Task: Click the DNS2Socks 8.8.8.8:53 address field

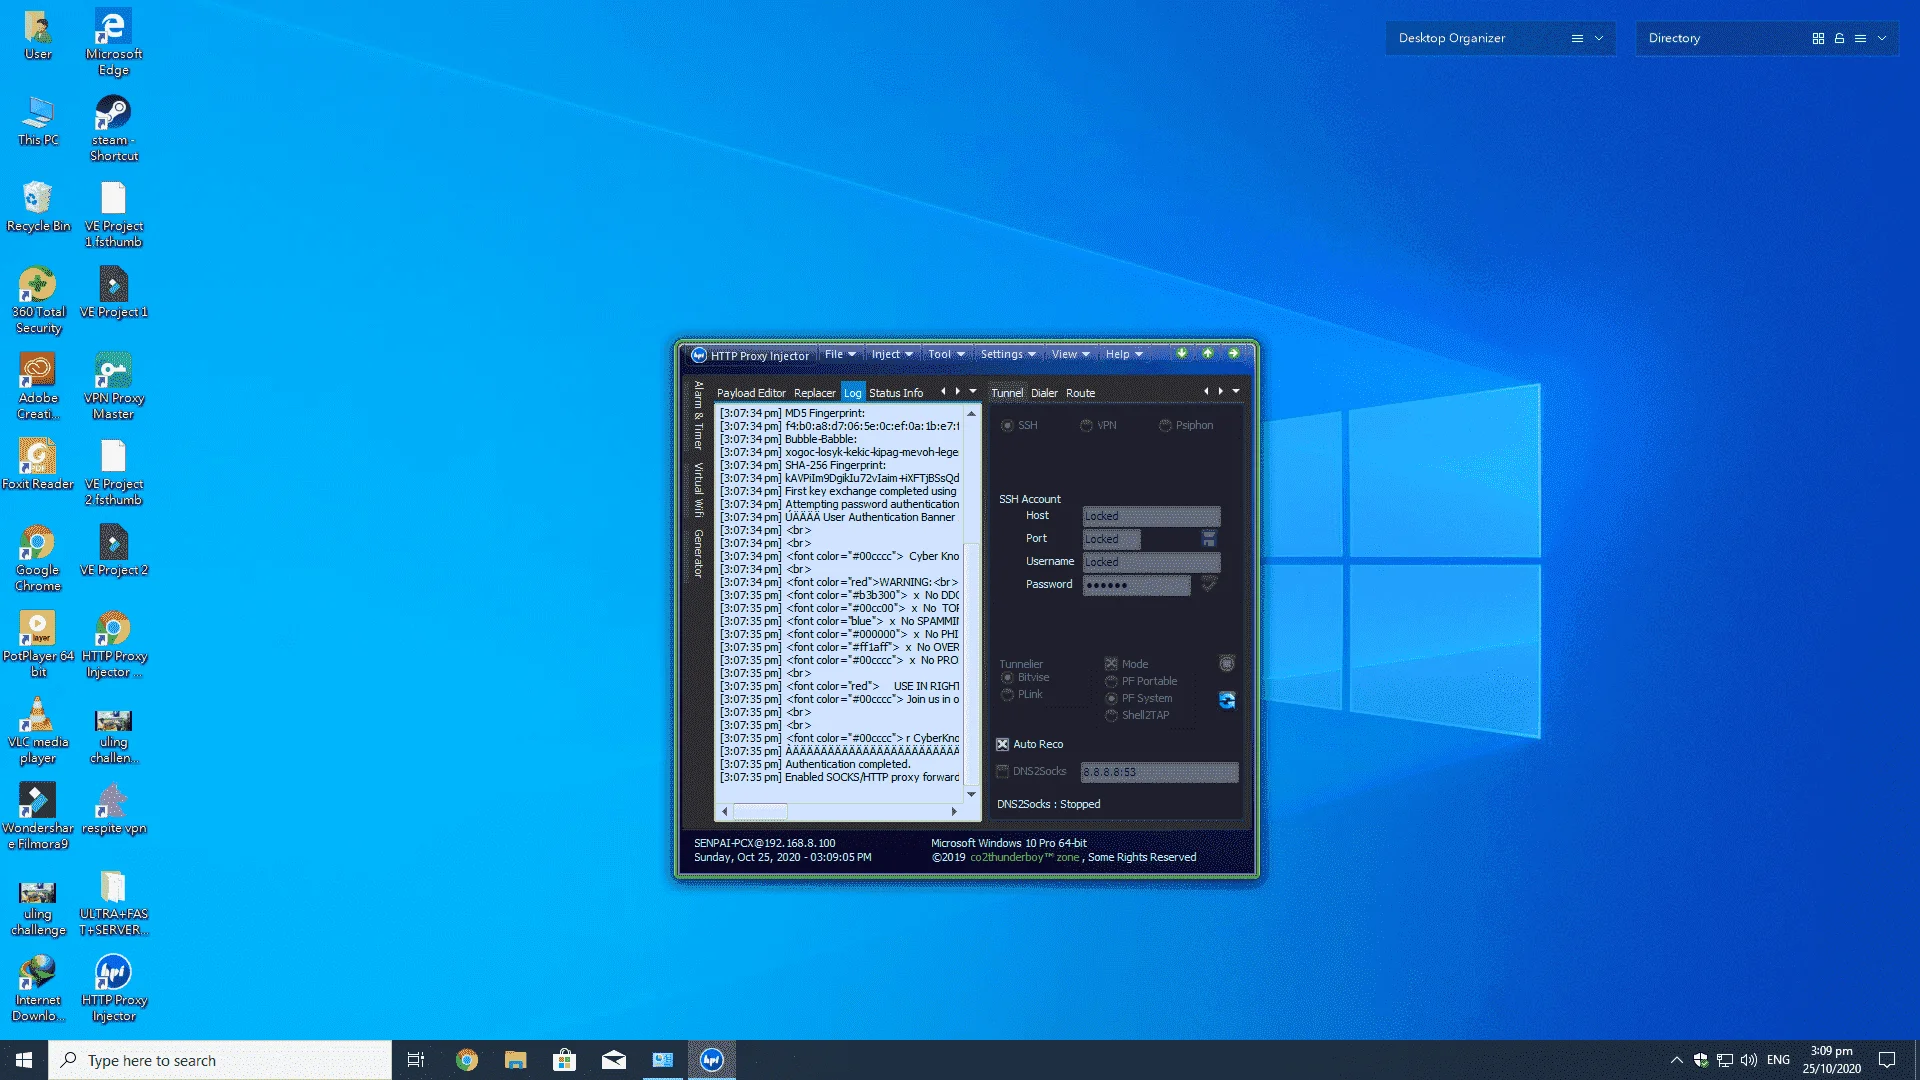Action: 1159,772
